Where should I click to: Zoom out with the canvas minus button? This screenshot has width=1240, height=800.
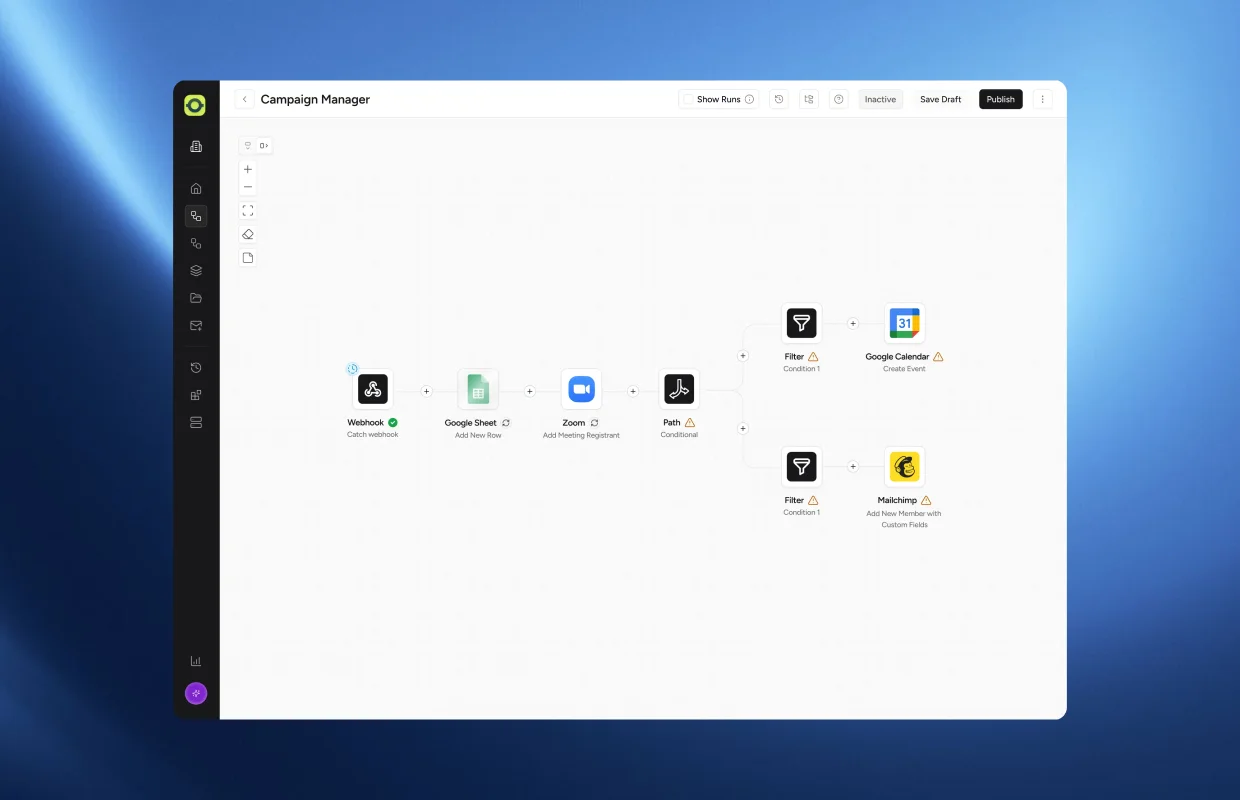(x=248, y=187)
